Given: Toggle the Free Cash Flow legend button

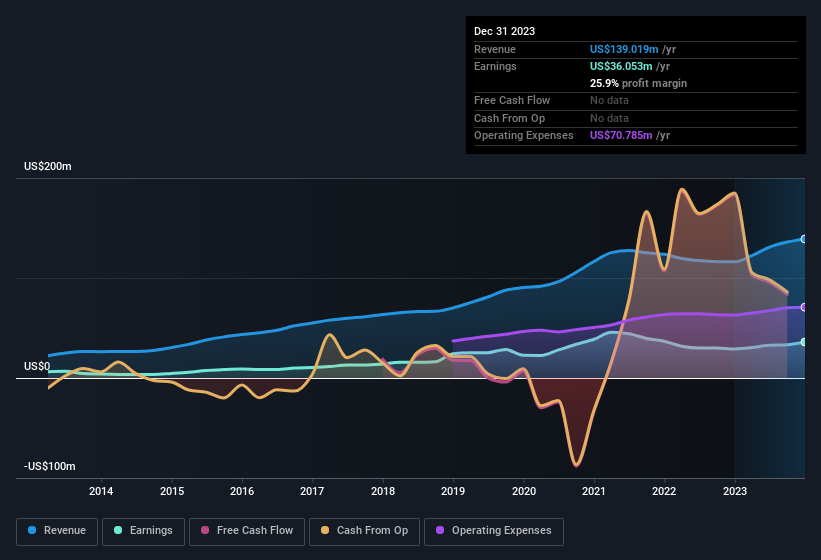Looking at the screenshot, I should click(x=247, y=531).
